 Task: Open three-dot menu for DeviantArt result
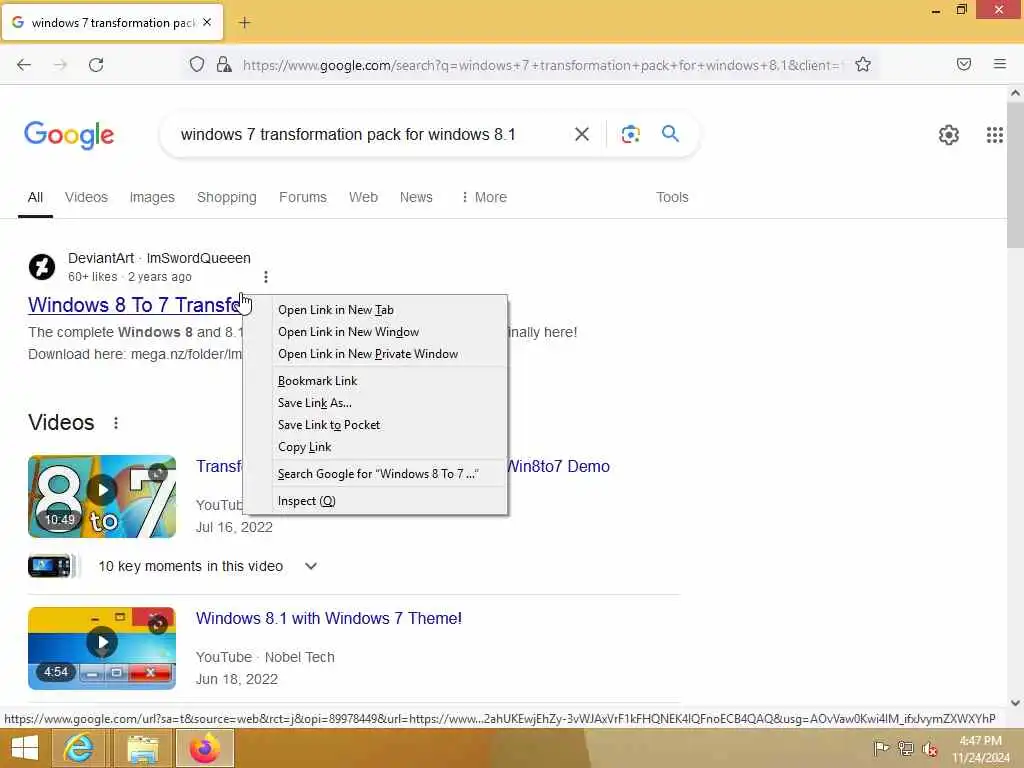pos(266,277)
